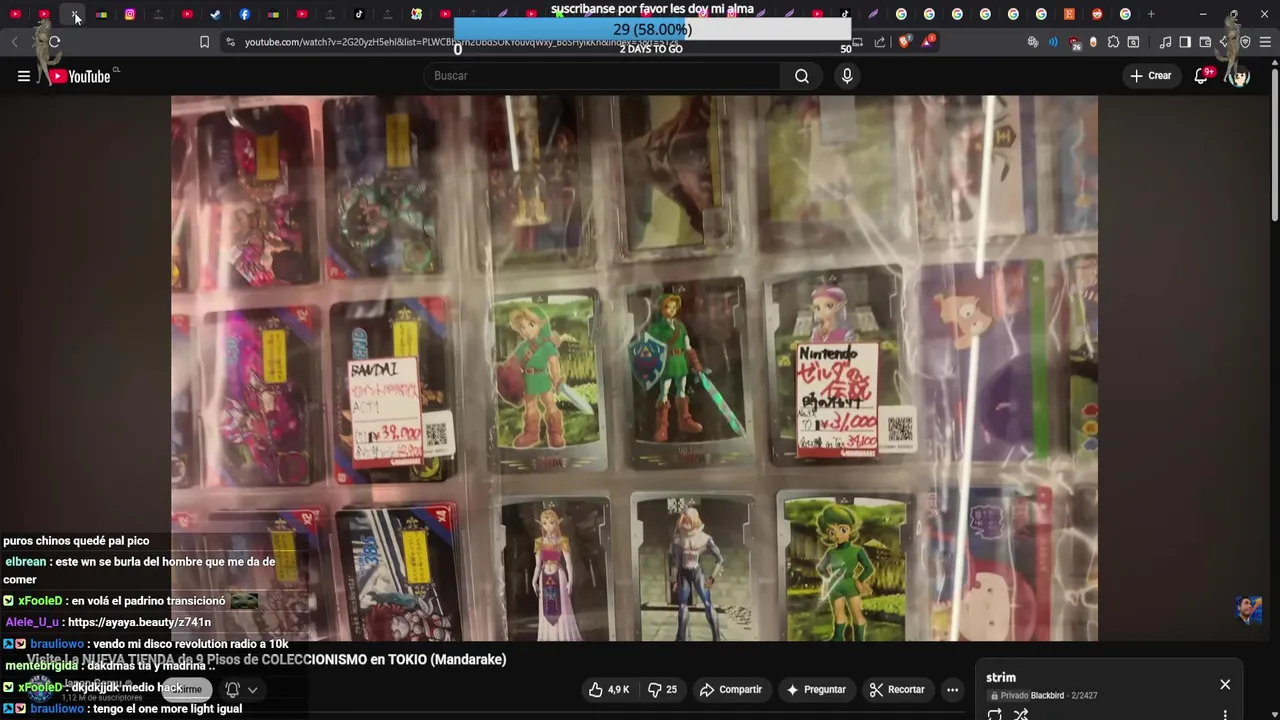1280x720 pixels.
Task: Close the current tab with X
Action: [75, 14]
